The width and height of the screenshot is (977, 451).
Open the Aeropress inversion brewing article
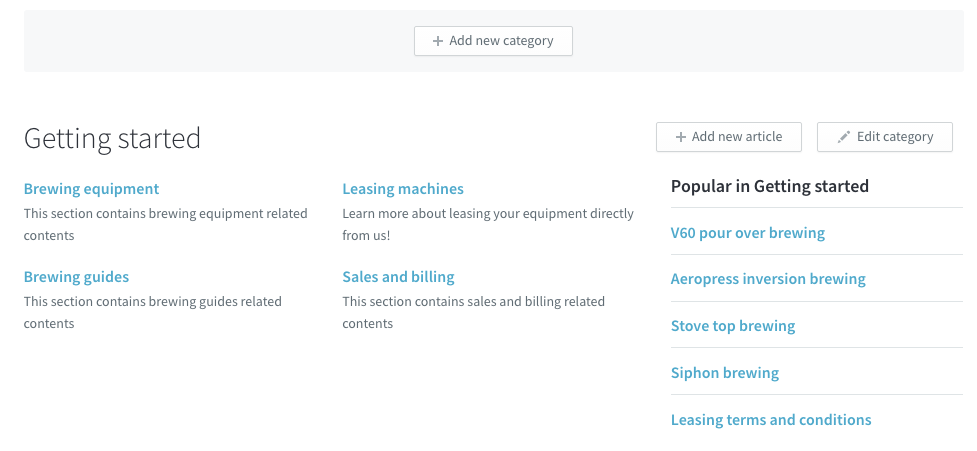click(x=768, y=279)
